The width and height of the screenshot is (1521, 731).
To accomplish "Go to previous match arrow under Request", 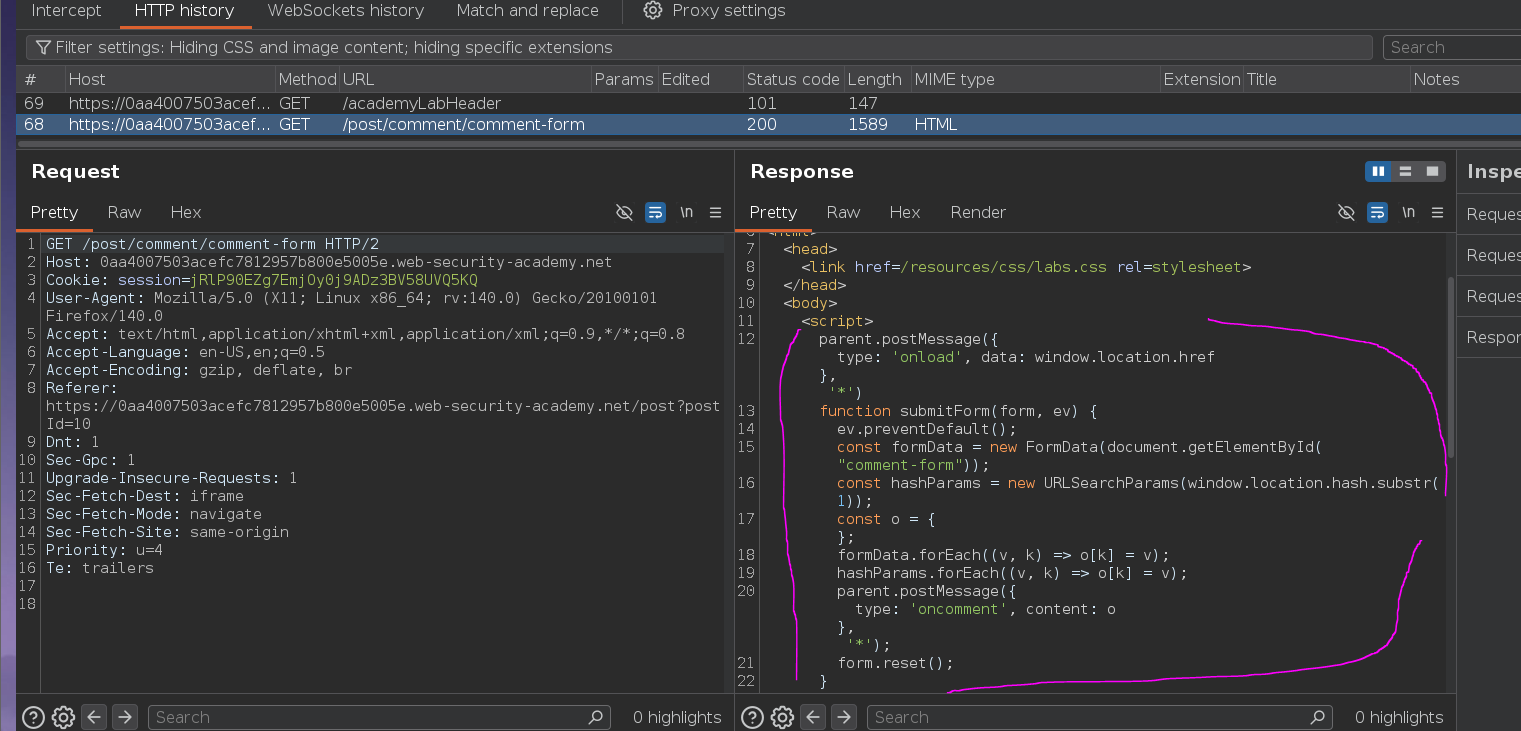I will tap(94, 717).
